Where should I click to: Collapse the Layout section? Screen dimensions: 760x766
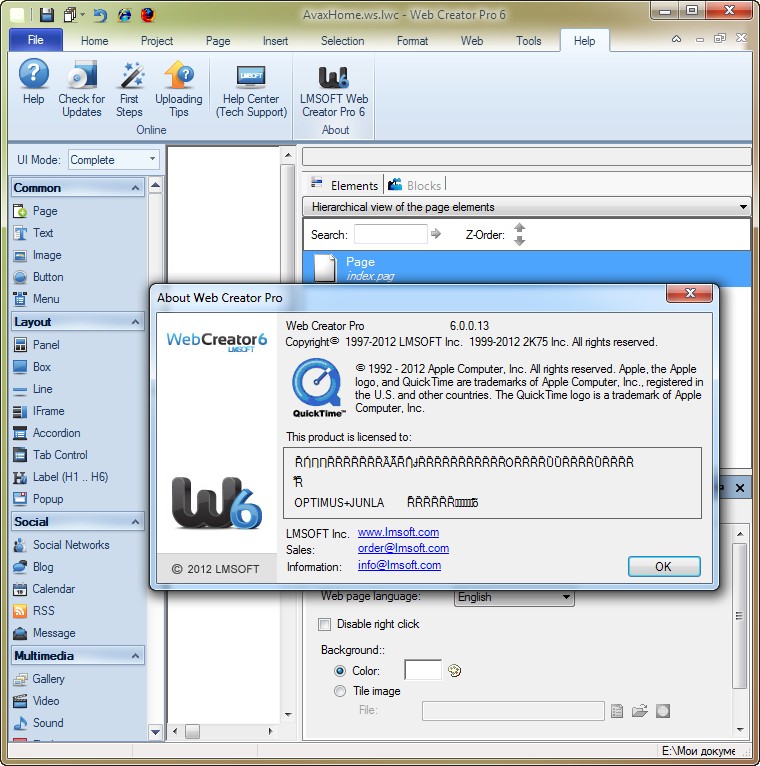click(135, 321)
